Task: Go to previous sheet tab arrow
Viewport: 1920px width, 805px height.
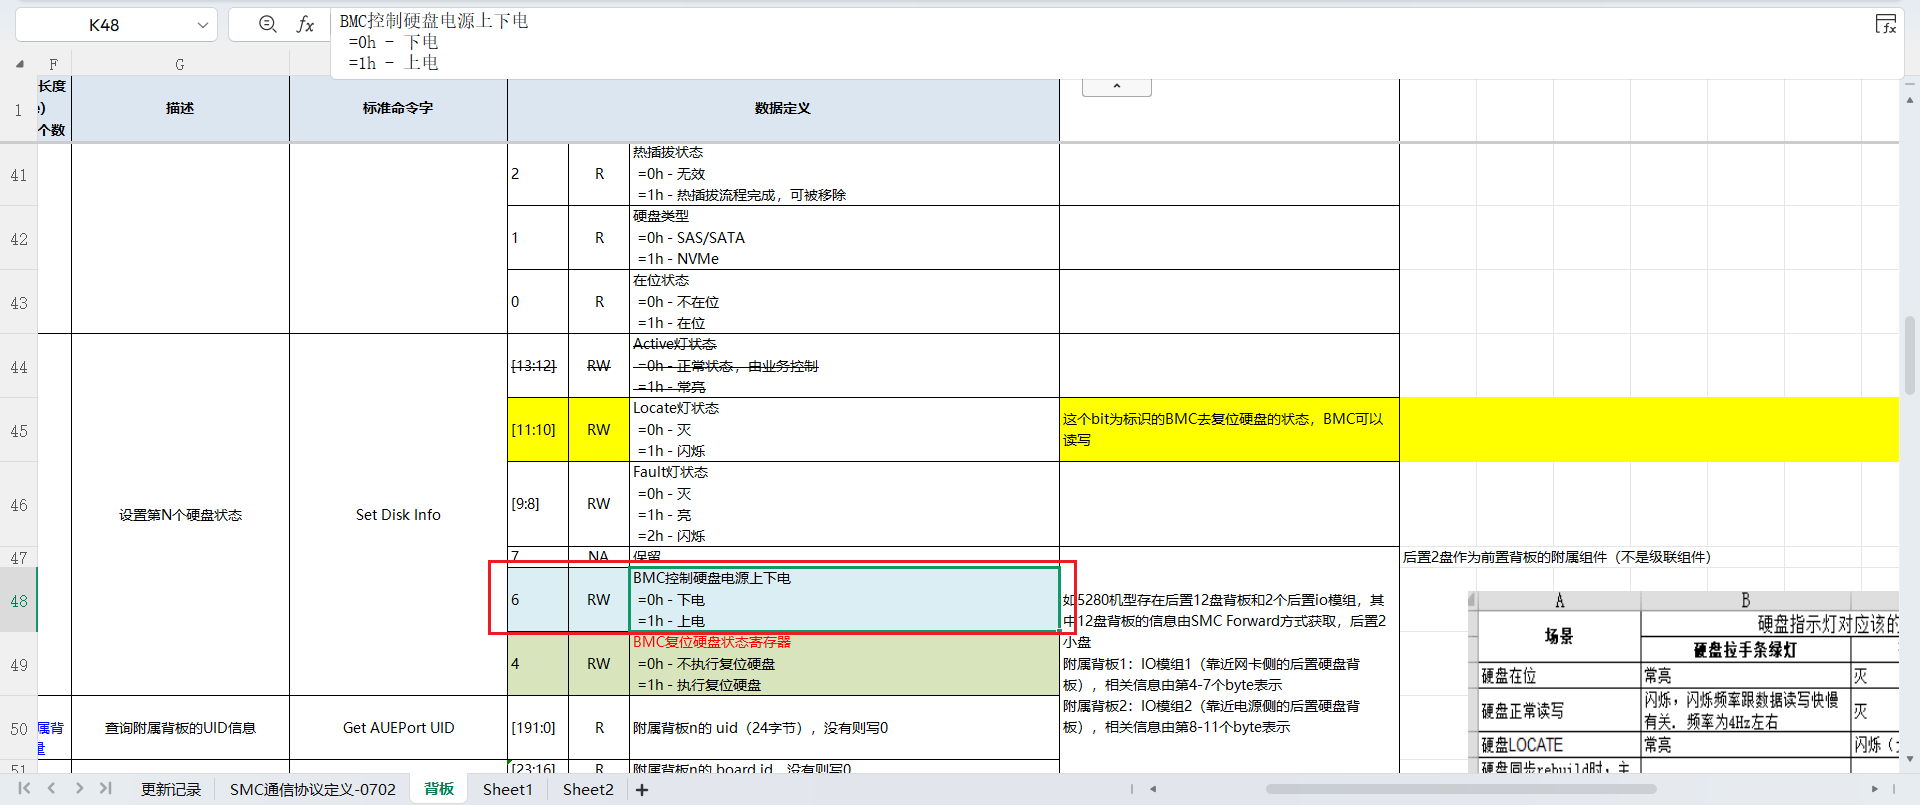Action: point(51,789)
